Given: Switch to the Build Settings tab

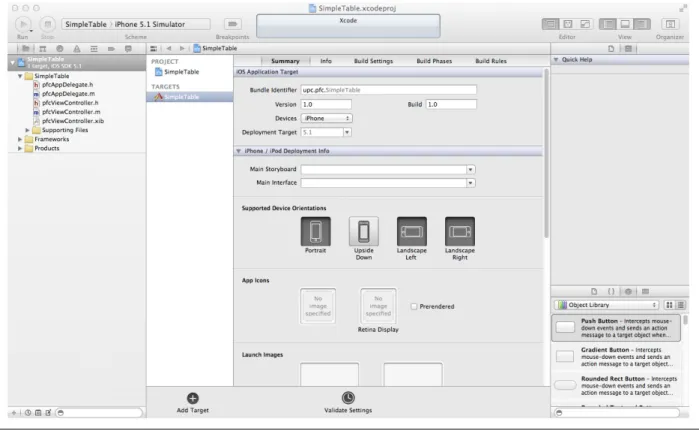Looking at the screenshot, I should click(x=374, y=61).
